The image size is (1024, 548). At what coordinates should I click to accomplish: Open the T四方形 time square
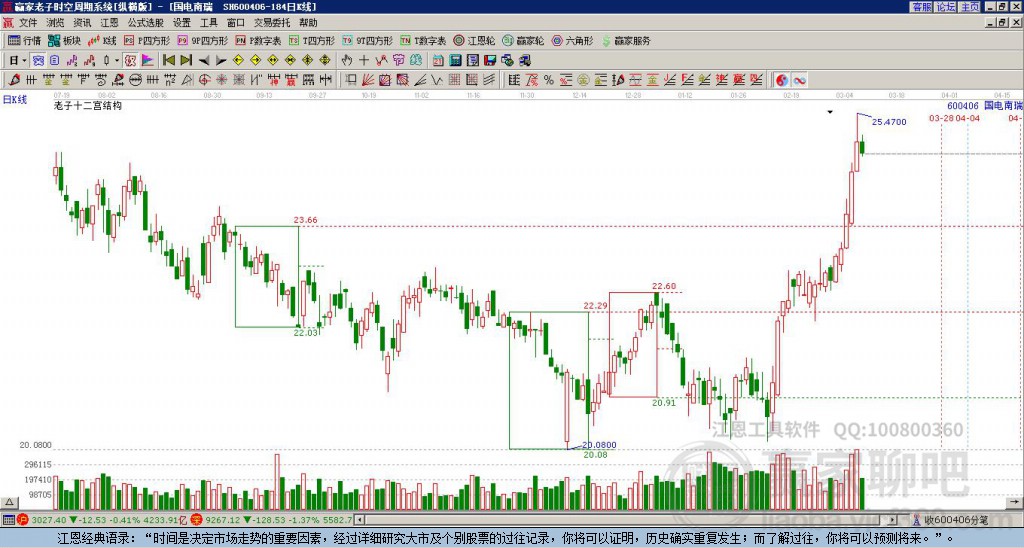pyautogui.click(x=311, y=40)
